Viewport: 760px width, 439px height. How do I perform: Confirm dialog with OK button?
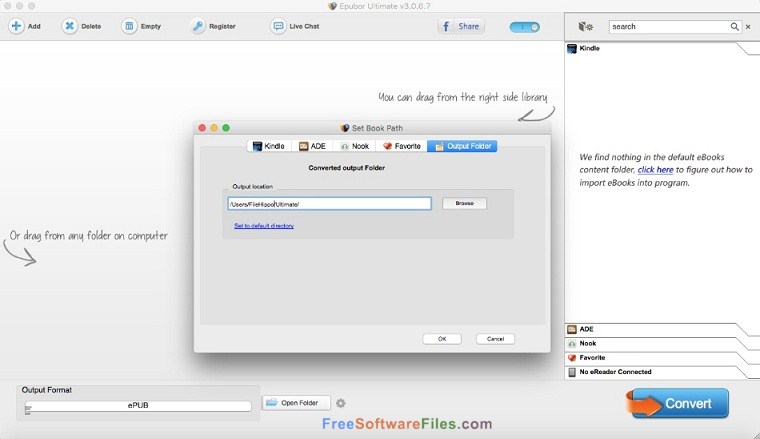click(442, 339)
